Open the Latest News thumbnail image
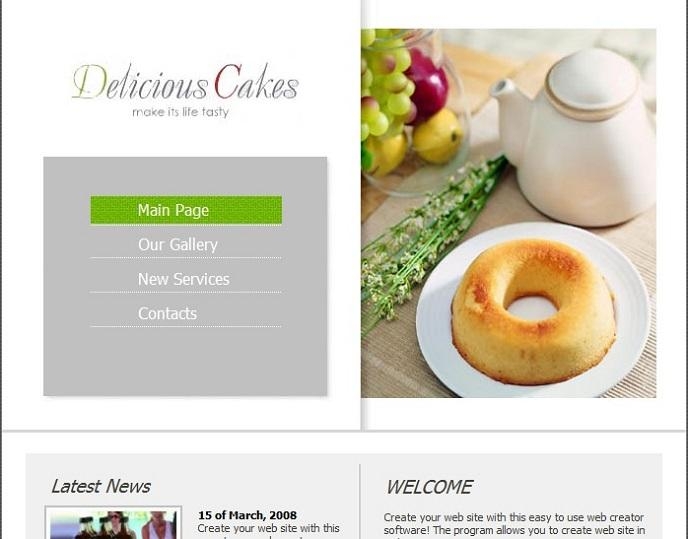The image size is (688, 539). (113, 523)
